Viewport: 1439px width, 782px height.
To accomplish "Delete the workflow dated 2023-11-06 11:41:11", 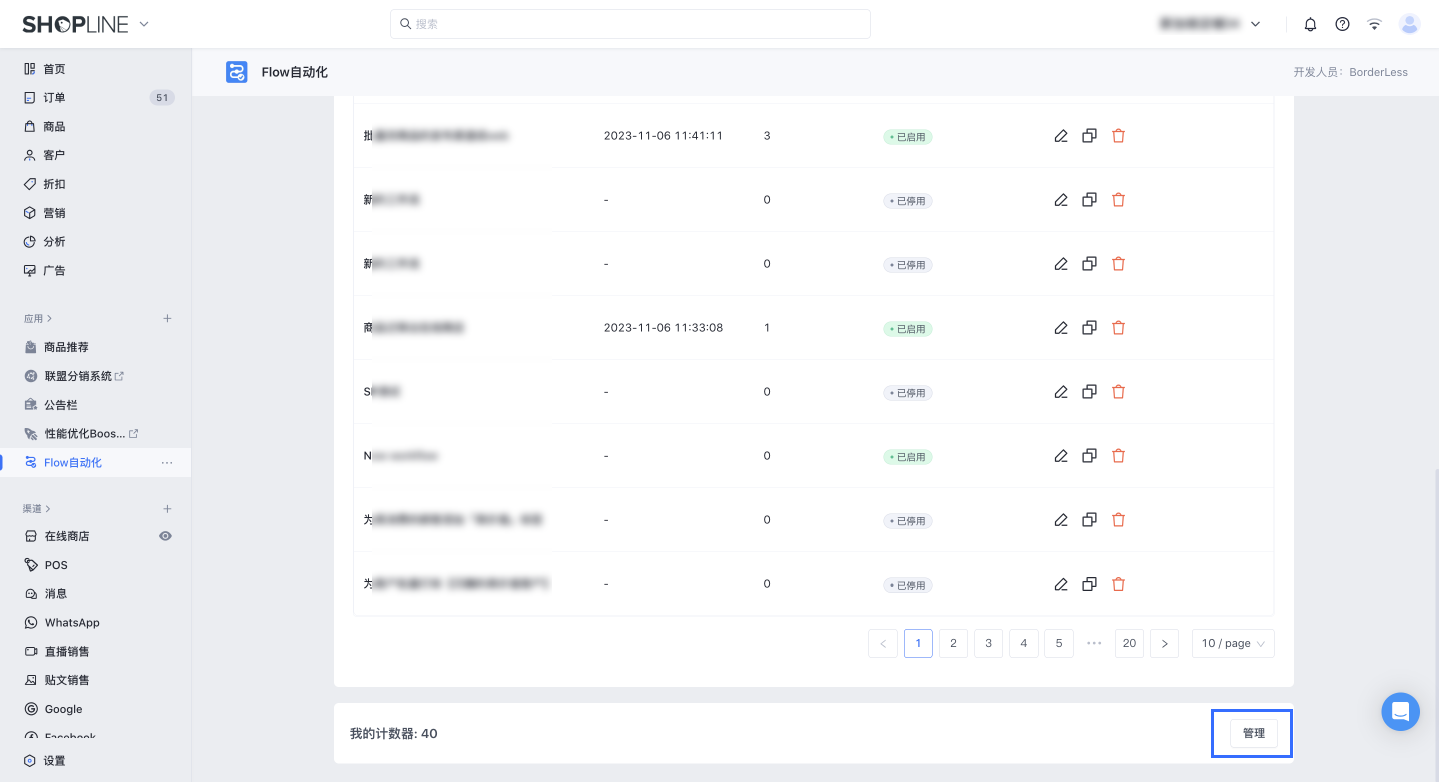I will coord(1118,136).
